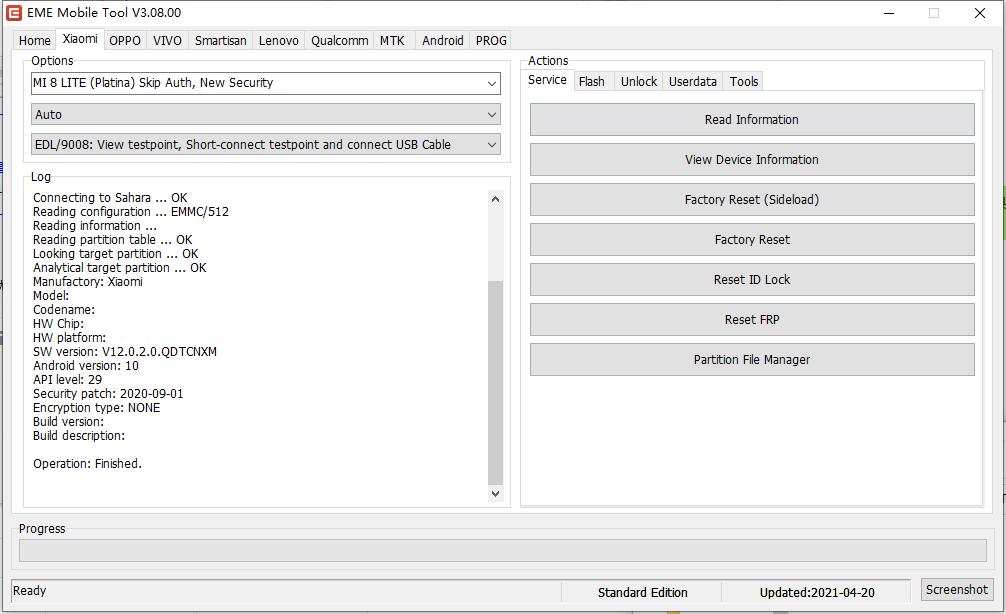Click the Read Information button
The image size is (1006, 614).
[x=752, y=120]
